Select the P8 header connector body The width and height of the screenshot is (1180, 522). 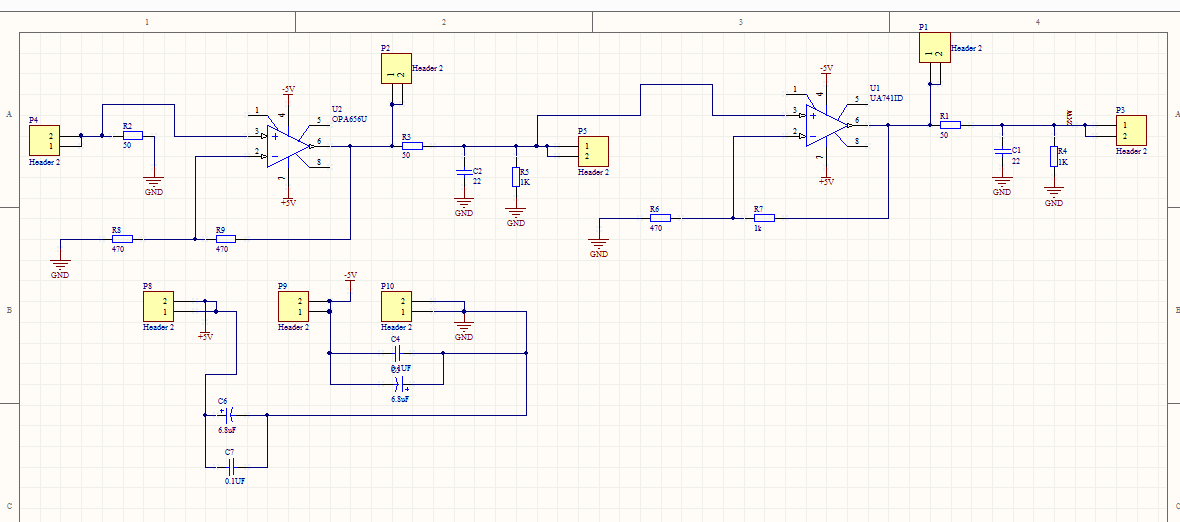158,307
